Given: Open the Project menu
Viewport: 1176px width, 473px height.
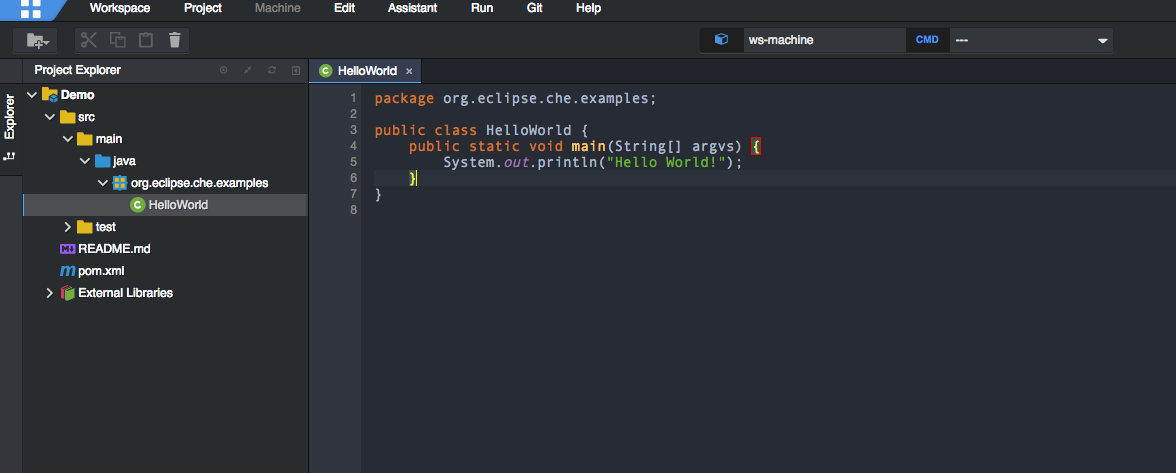Looking at the screenshot, I should coord(202,8).
